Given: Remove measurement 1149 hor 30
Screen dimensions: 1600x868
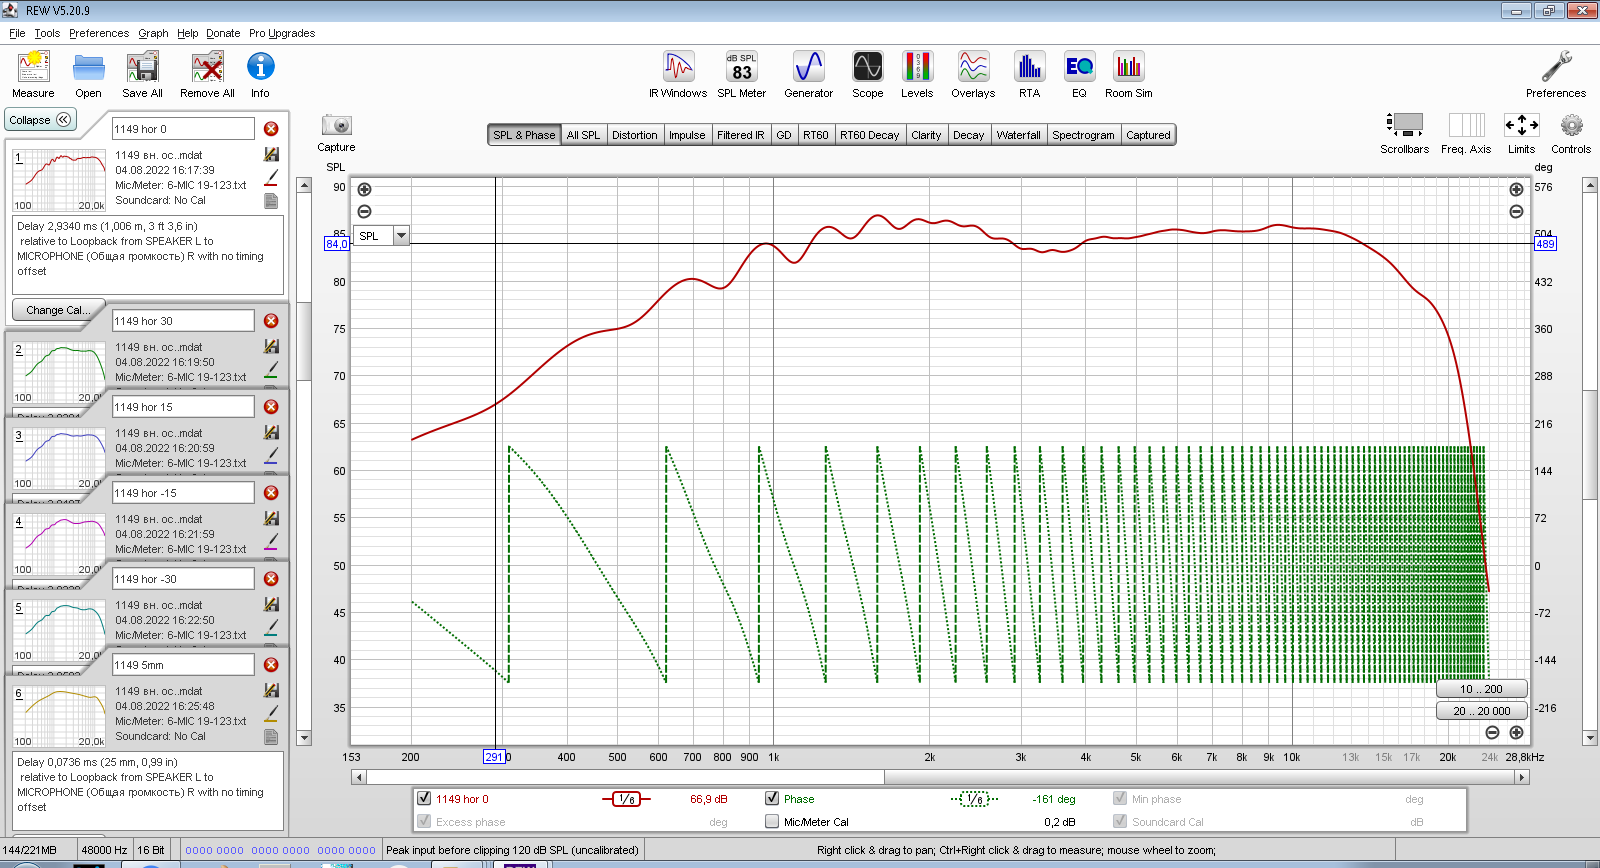Looking at the screenshot, I should click(271, 321).
